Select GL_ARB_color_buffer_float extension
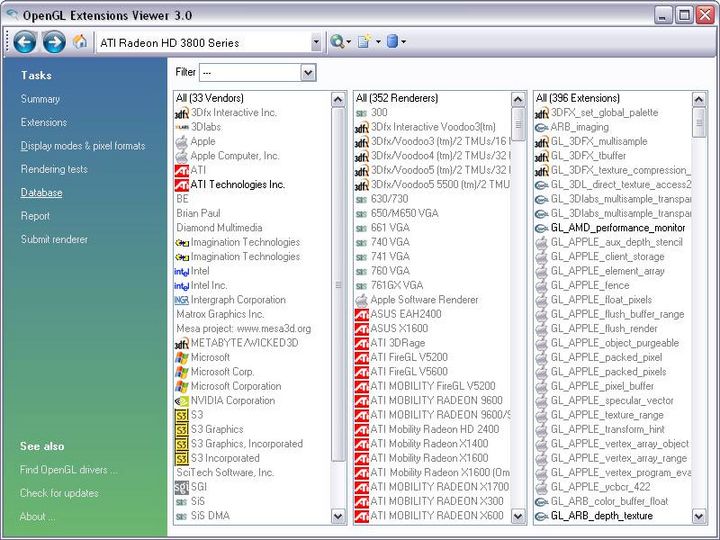This screenshot has width=720, height=540. click(x=609, y=501)
